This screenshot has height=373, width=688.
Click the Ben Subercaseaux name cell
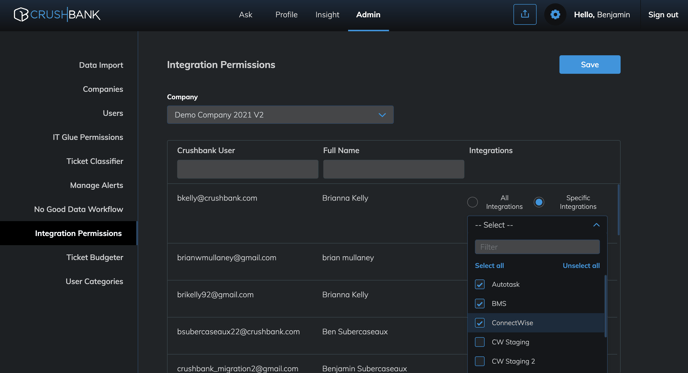[355, 332]
